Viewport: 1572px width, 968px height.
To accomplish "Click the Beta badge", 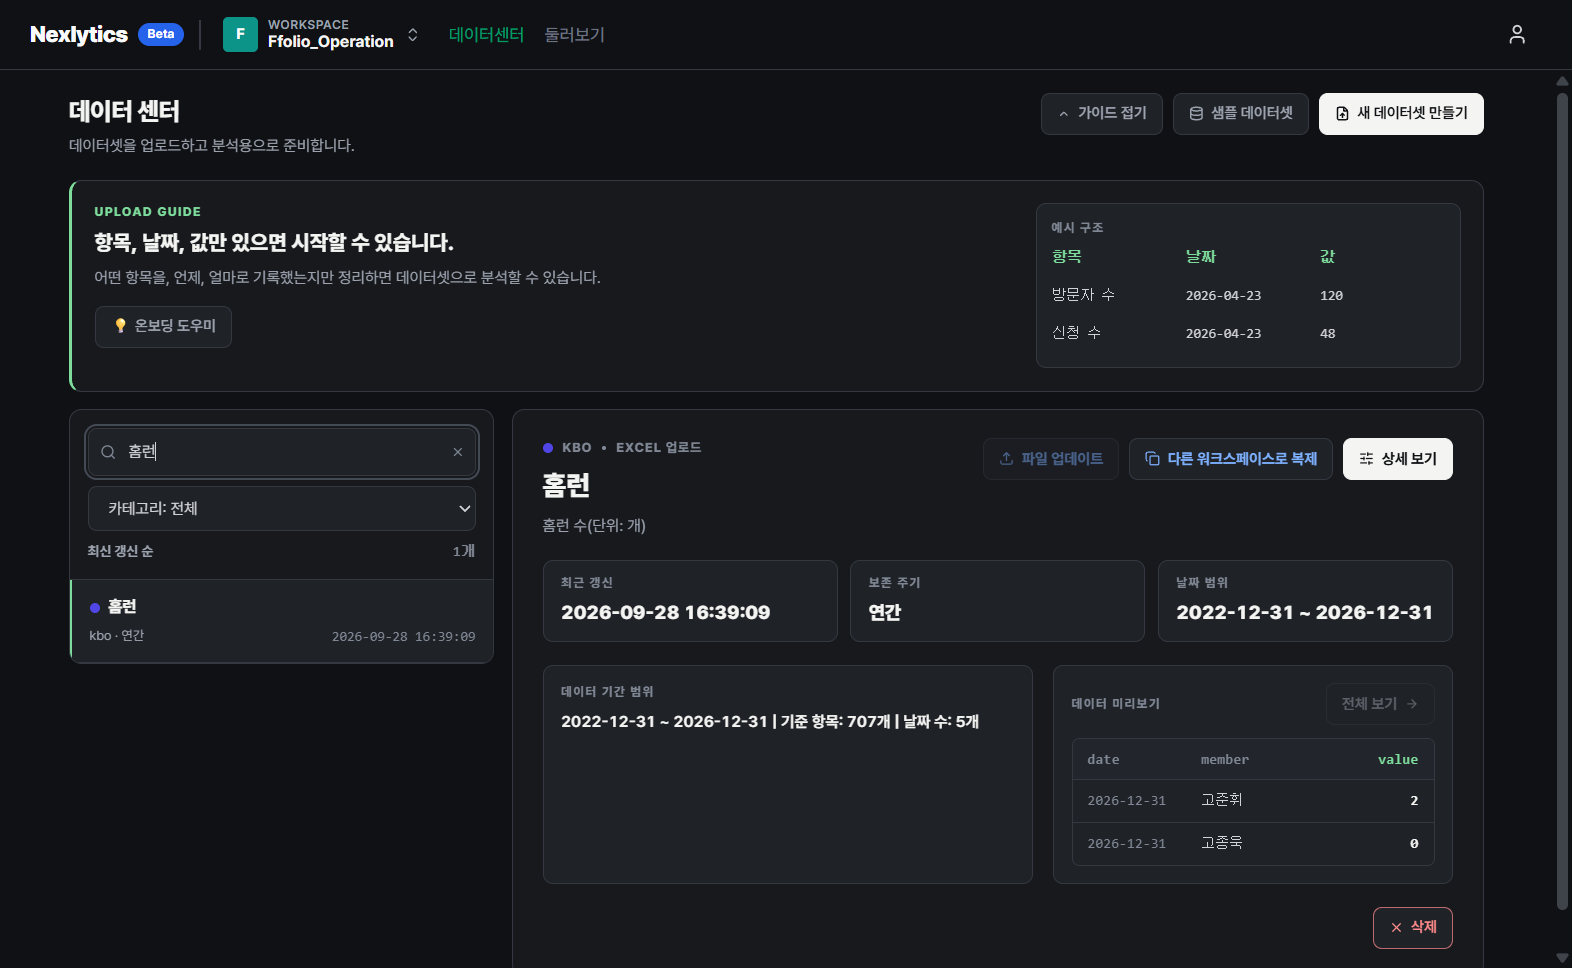I will 161,34.
